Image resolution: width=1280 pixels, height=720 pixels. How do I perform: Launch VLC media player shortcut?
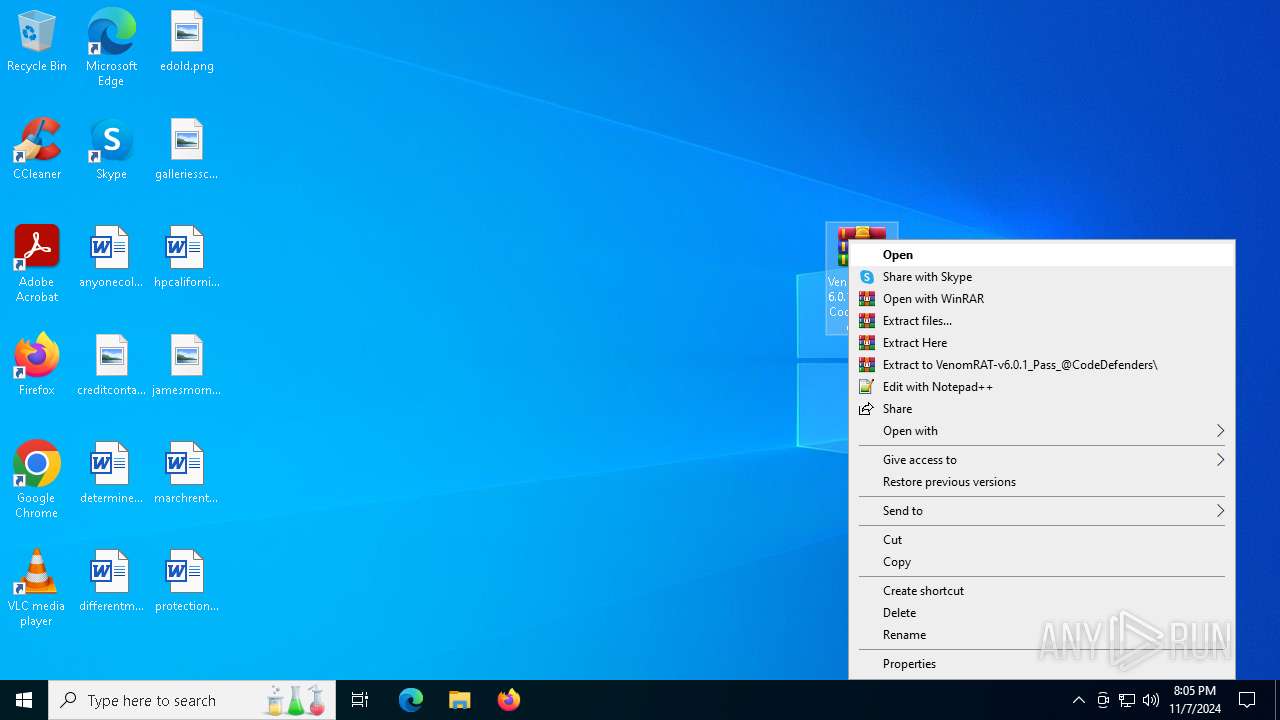(x=37, y=588)
